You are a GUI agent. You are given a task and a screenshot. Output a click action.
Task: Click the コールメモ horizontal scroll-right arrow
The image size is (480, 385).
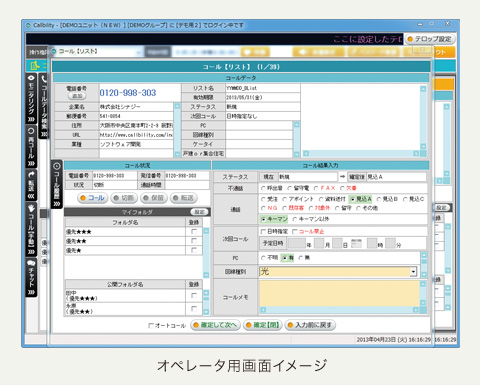[415, 310]
